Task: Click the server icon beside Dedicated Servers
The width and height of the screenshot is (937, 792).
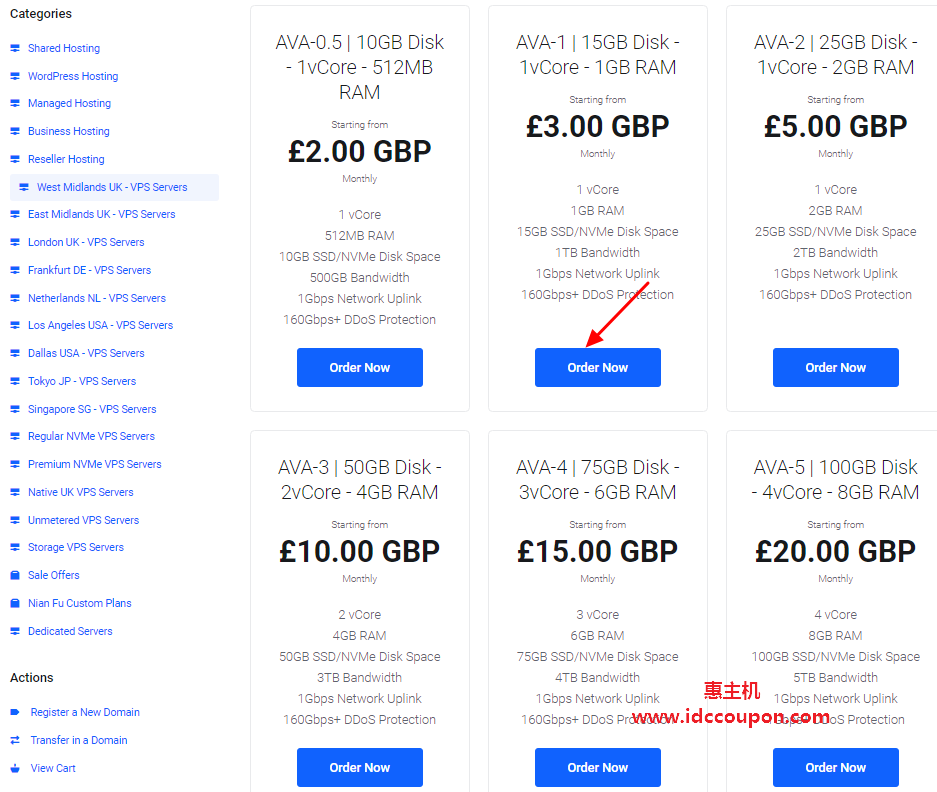Action: pyautogui.click(x=15, y=632)
